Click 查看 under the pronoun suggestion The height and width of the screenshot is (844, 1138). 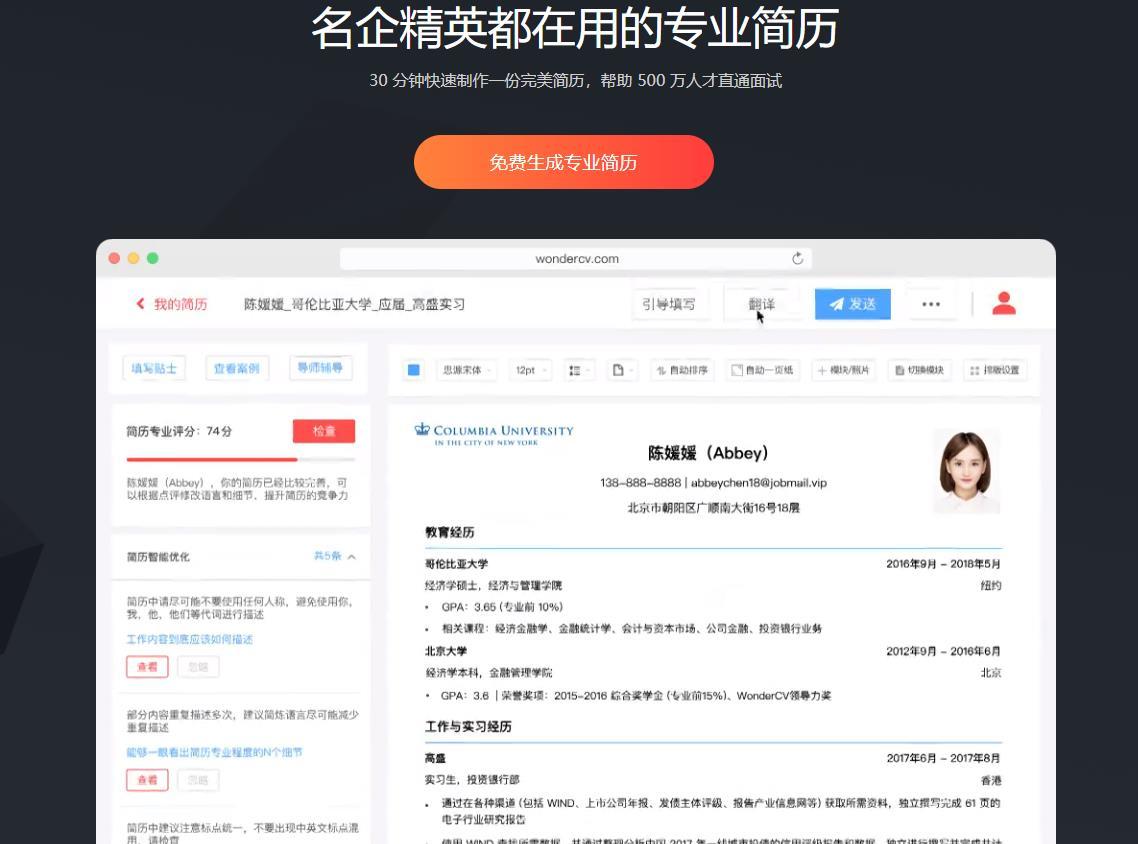[x=147, y=667]
